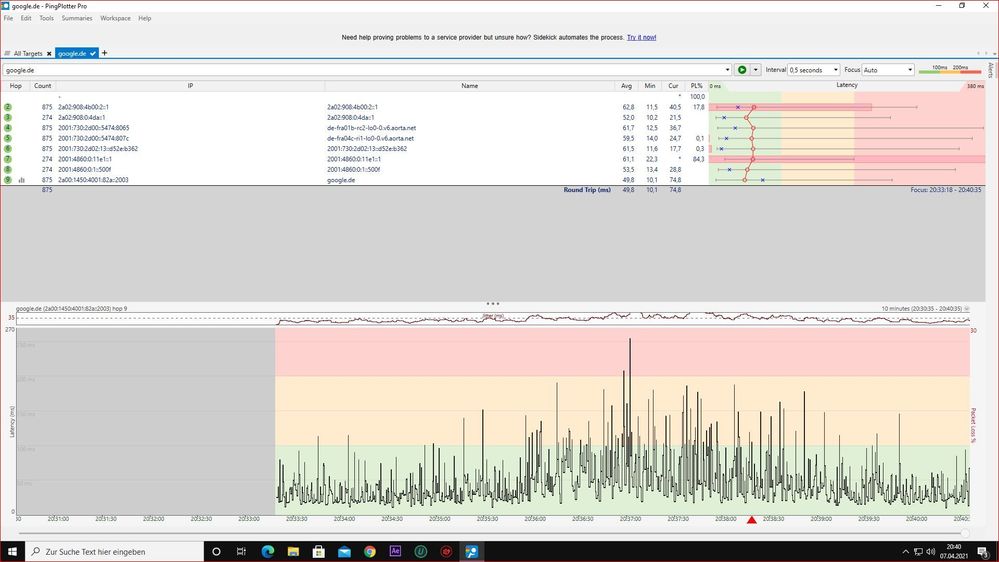Add a new target tab with plus

[x=105, y=53]
